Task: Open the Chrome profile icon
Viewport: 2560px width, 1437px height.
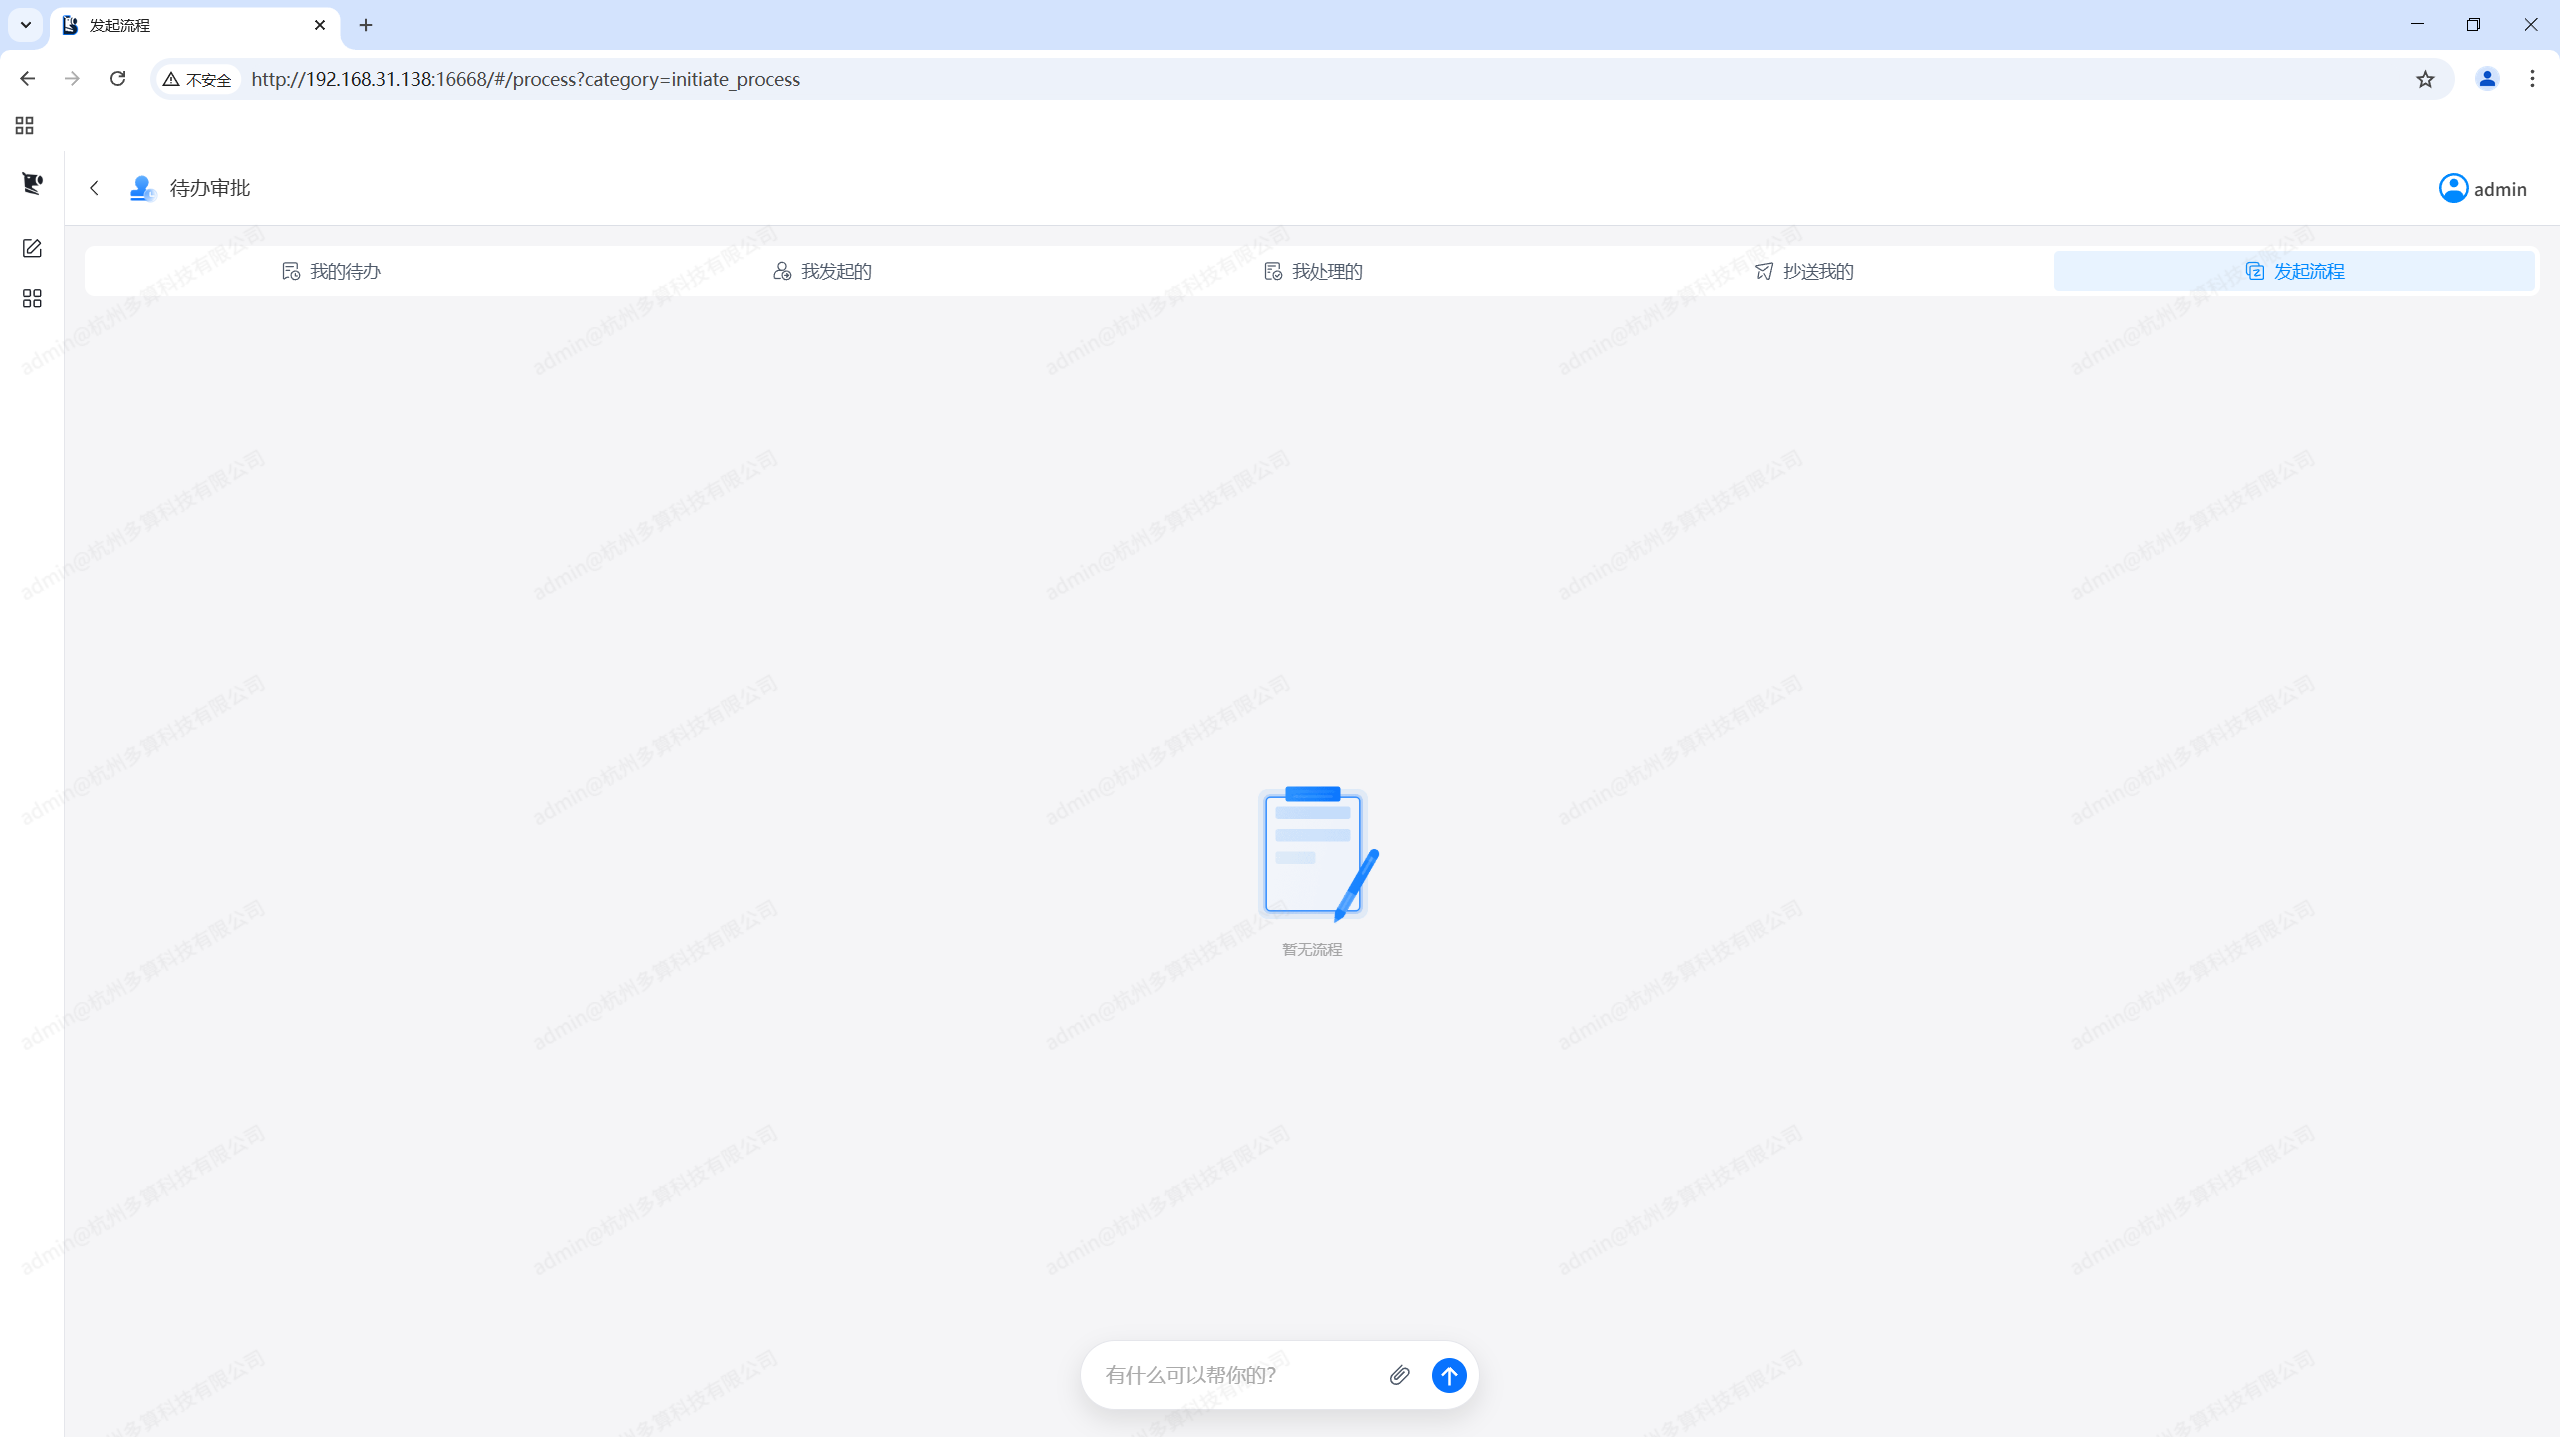Action: (x=2487, y=79)
